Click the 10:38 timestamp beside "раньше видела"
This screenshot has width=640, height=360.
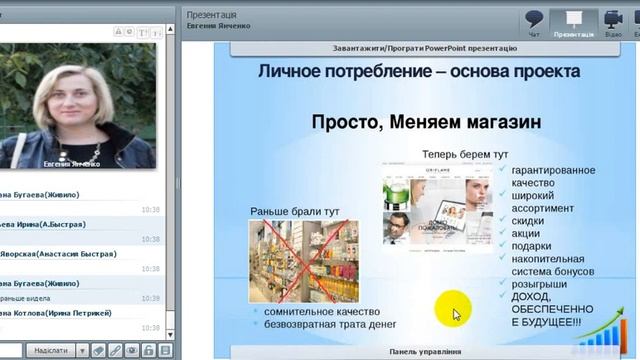click(150, 298)
